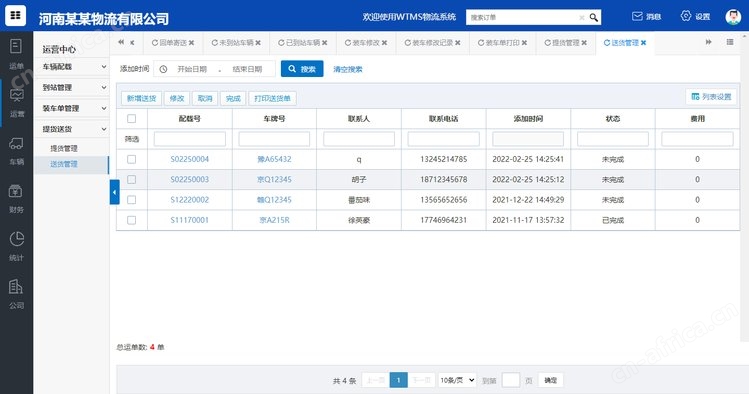
Task: Click the 清空搜索 link
Action: coord(348,69)
